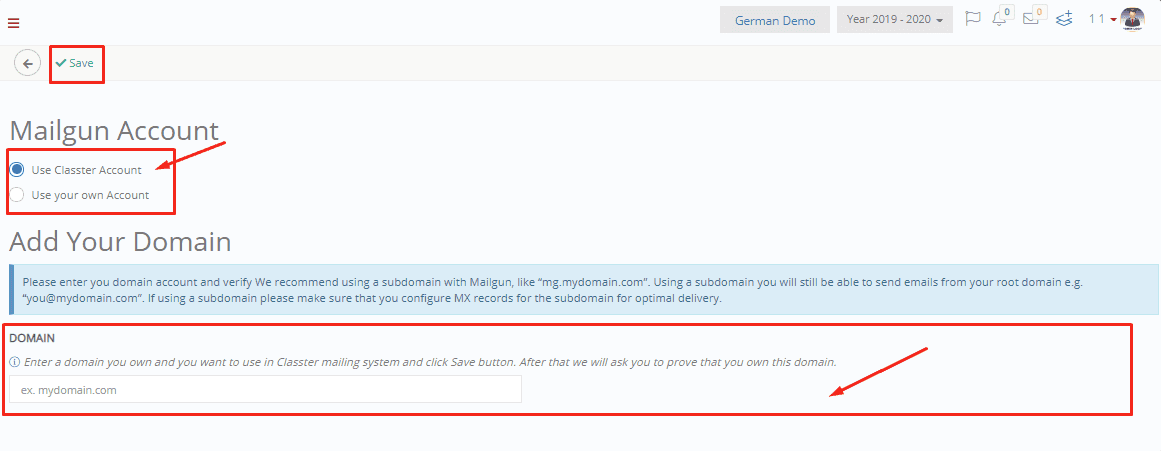Select Use your own Account radio

16,196
